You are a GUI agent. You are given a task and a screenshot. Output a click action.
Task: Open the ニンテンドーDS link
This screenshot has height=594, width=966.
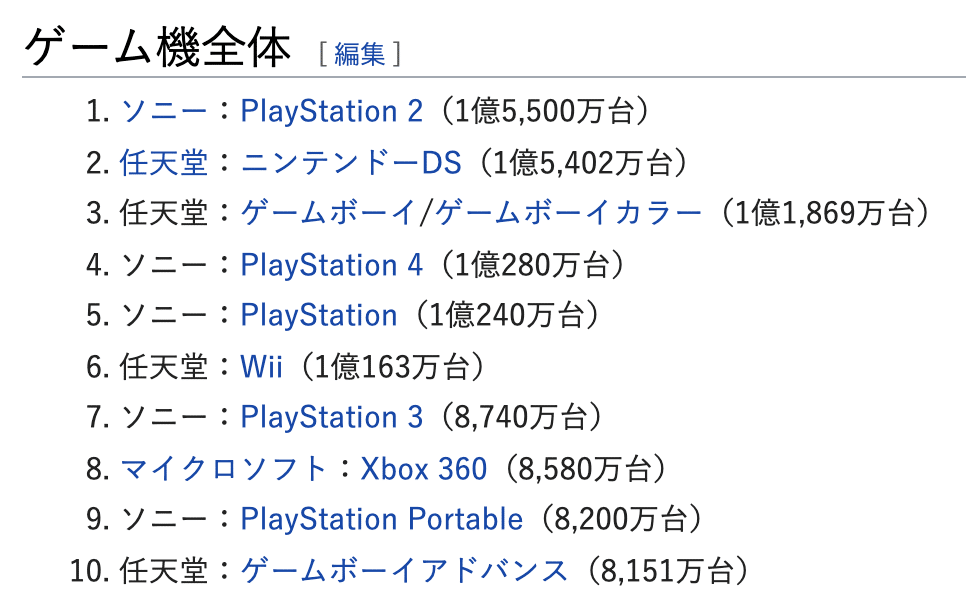(351, 163)
